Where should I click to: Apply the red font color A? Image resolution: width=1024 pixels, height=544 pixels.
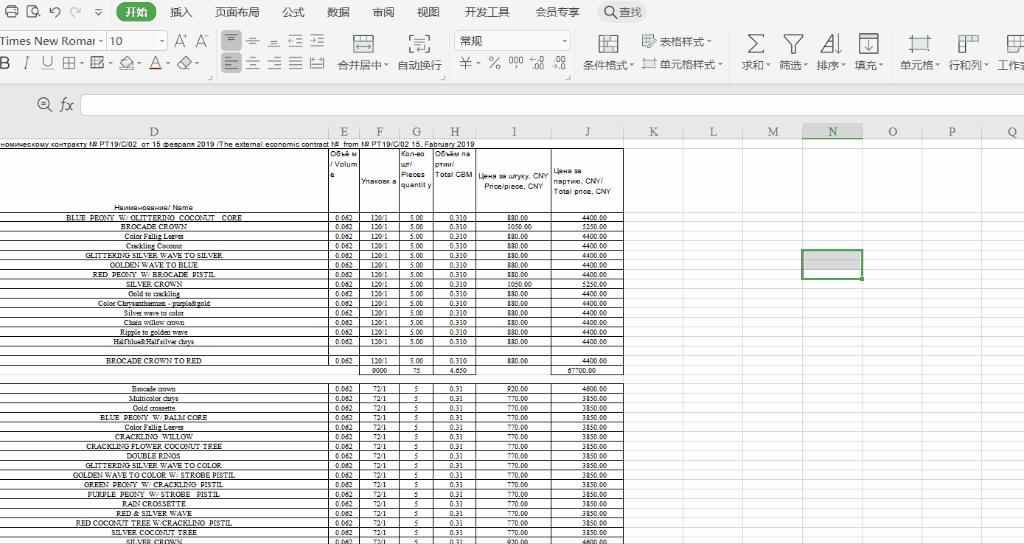[155, 63]
